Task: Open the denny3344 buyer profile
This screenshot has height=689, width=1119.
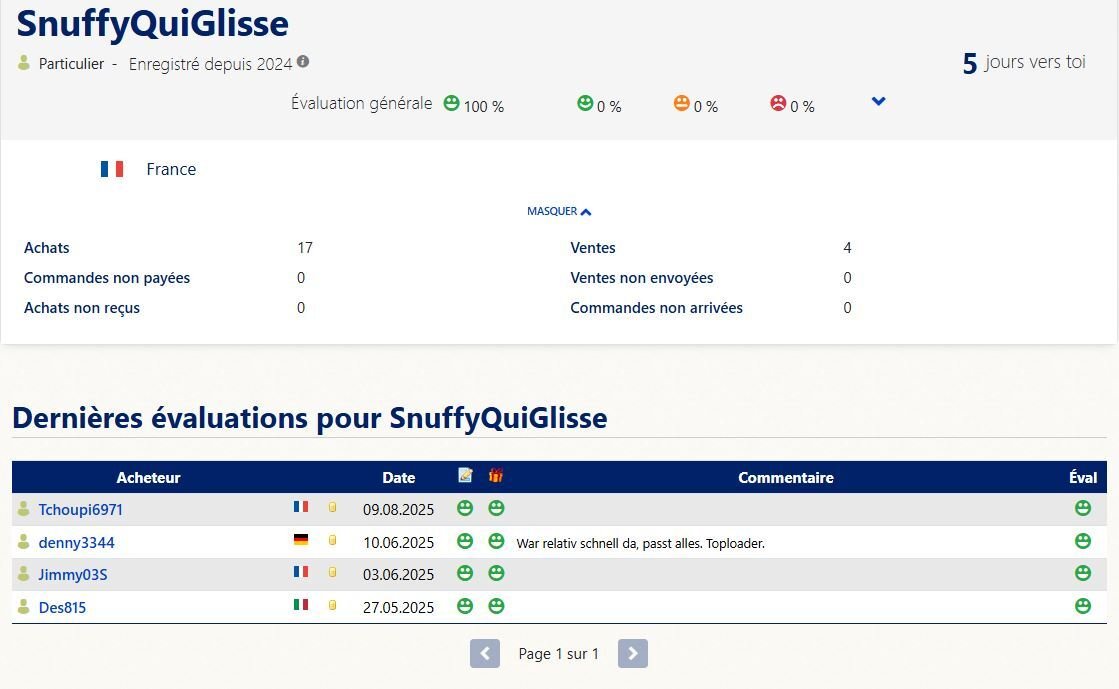Action: pyautogui.click(x=76, y=543)
